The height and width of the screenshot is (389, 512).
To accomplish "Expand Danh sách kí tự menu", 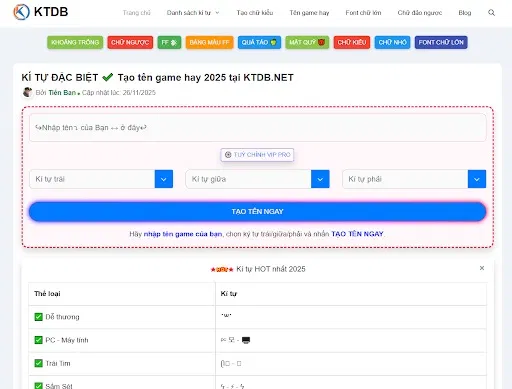I will (x=193, y=13).
